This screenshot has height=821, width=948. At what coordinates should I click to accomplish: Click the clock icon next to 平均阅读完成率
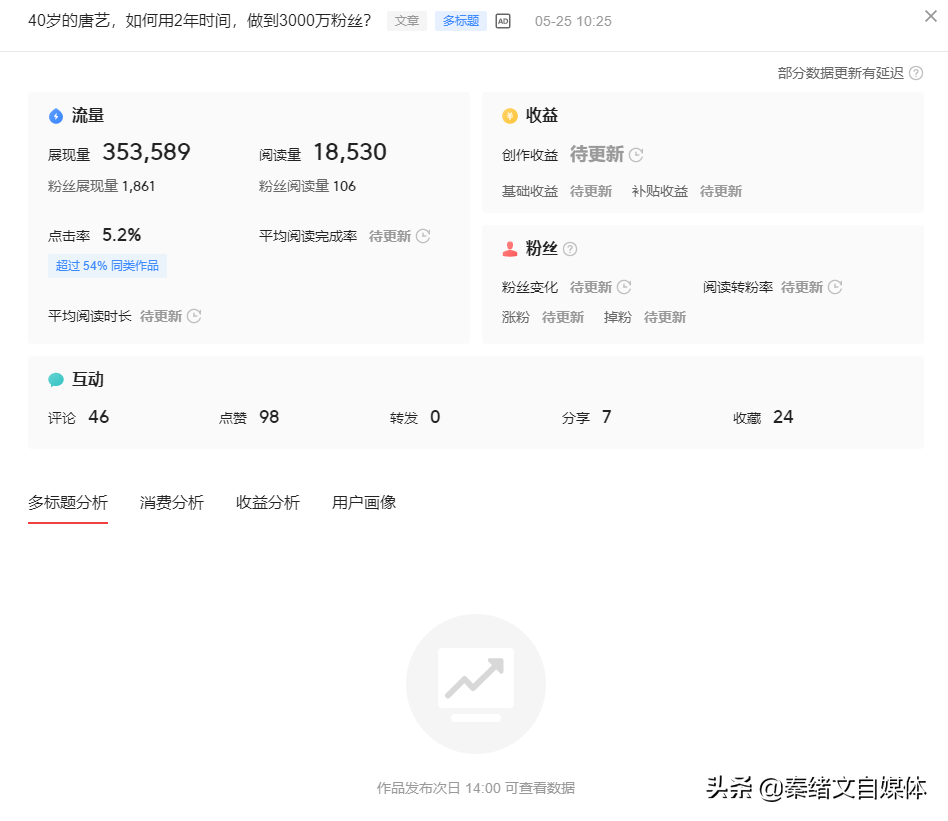[422, 236]
